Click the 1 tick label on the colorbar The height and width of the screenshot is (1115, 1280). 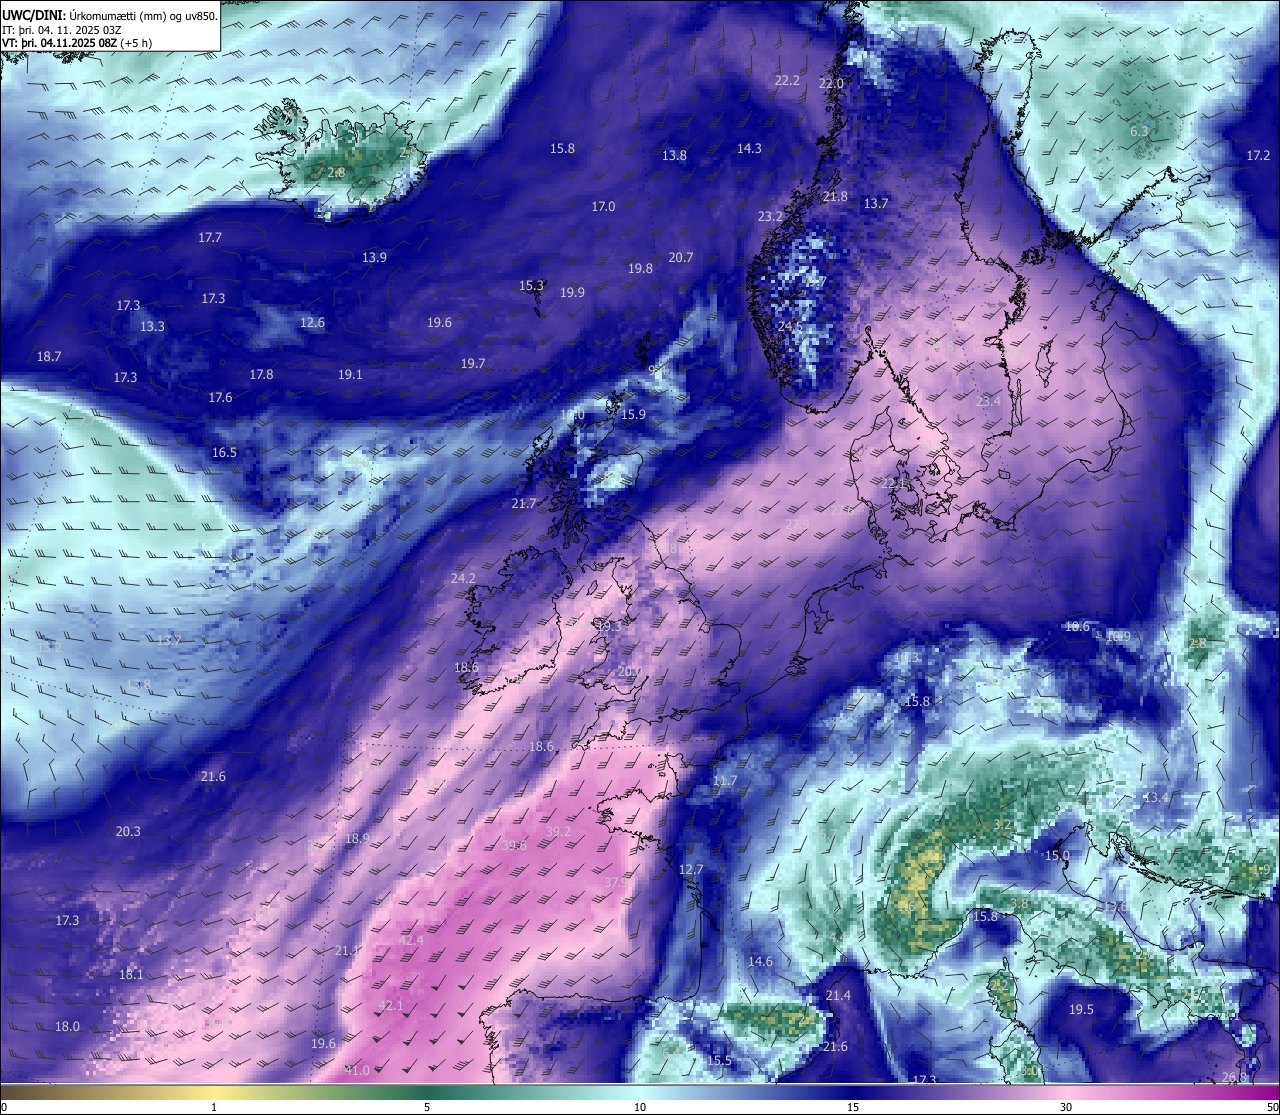(x=214, y=1107)
